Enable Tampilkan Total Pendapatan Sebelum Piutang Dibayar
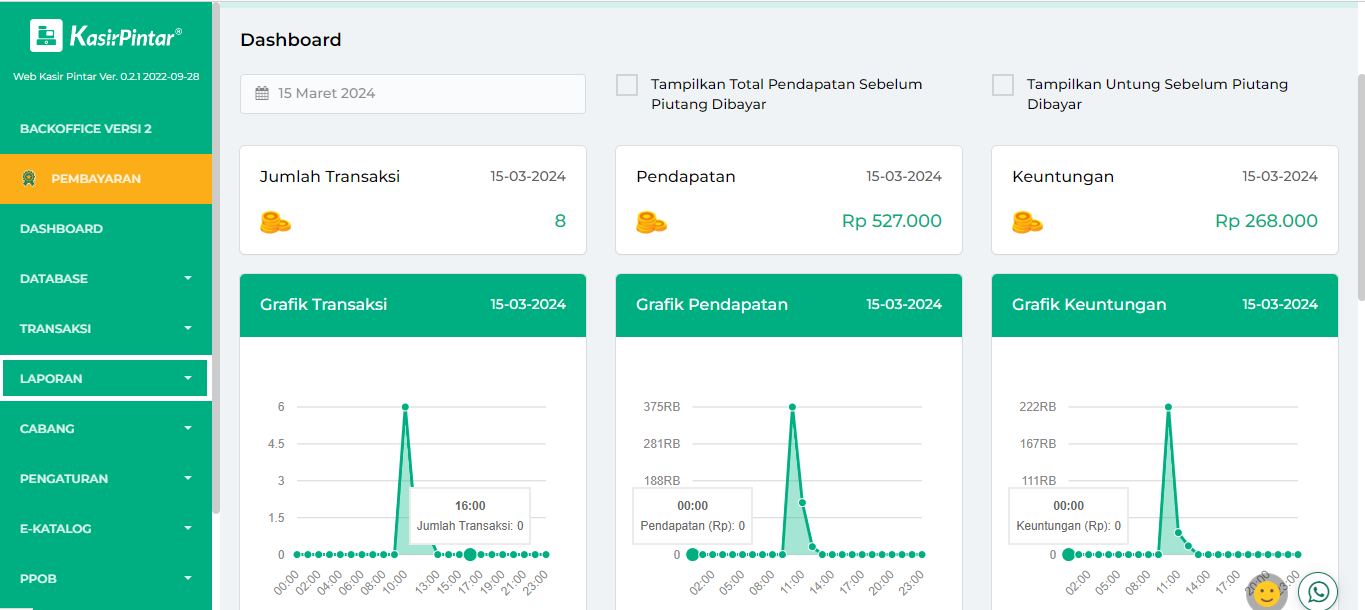The width and height of the screenshot is (1365, 610). [627, 85]
